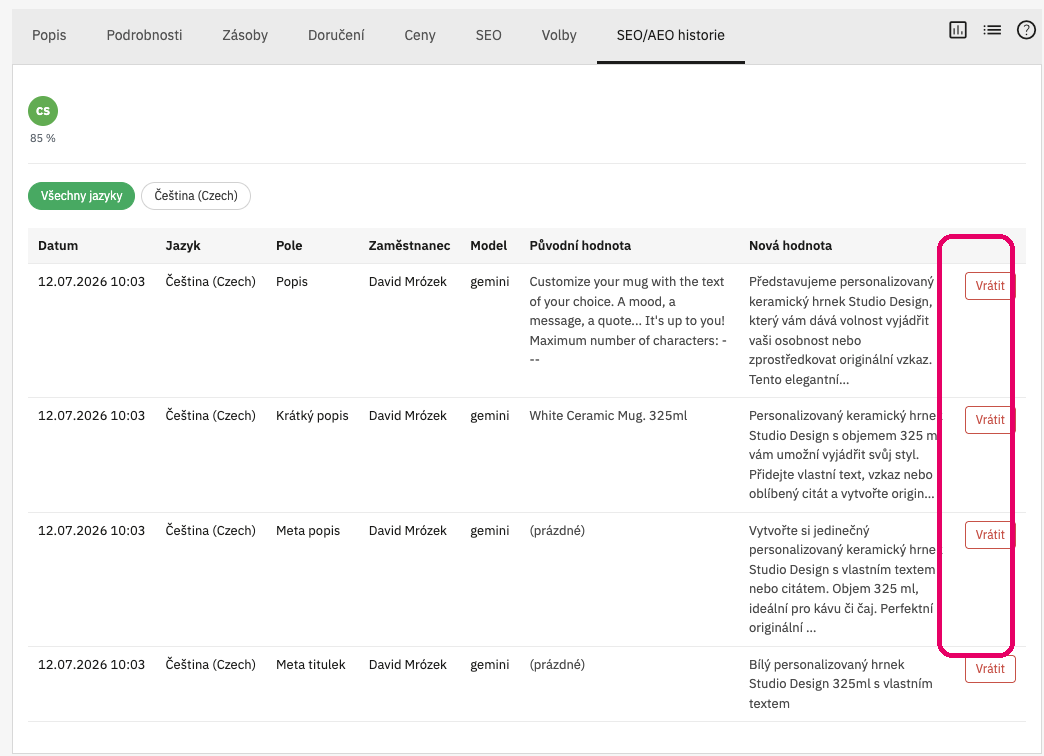Click (prázdné) in the Meta titulek row
The image size is (1044, 756).
click(557, 665)
